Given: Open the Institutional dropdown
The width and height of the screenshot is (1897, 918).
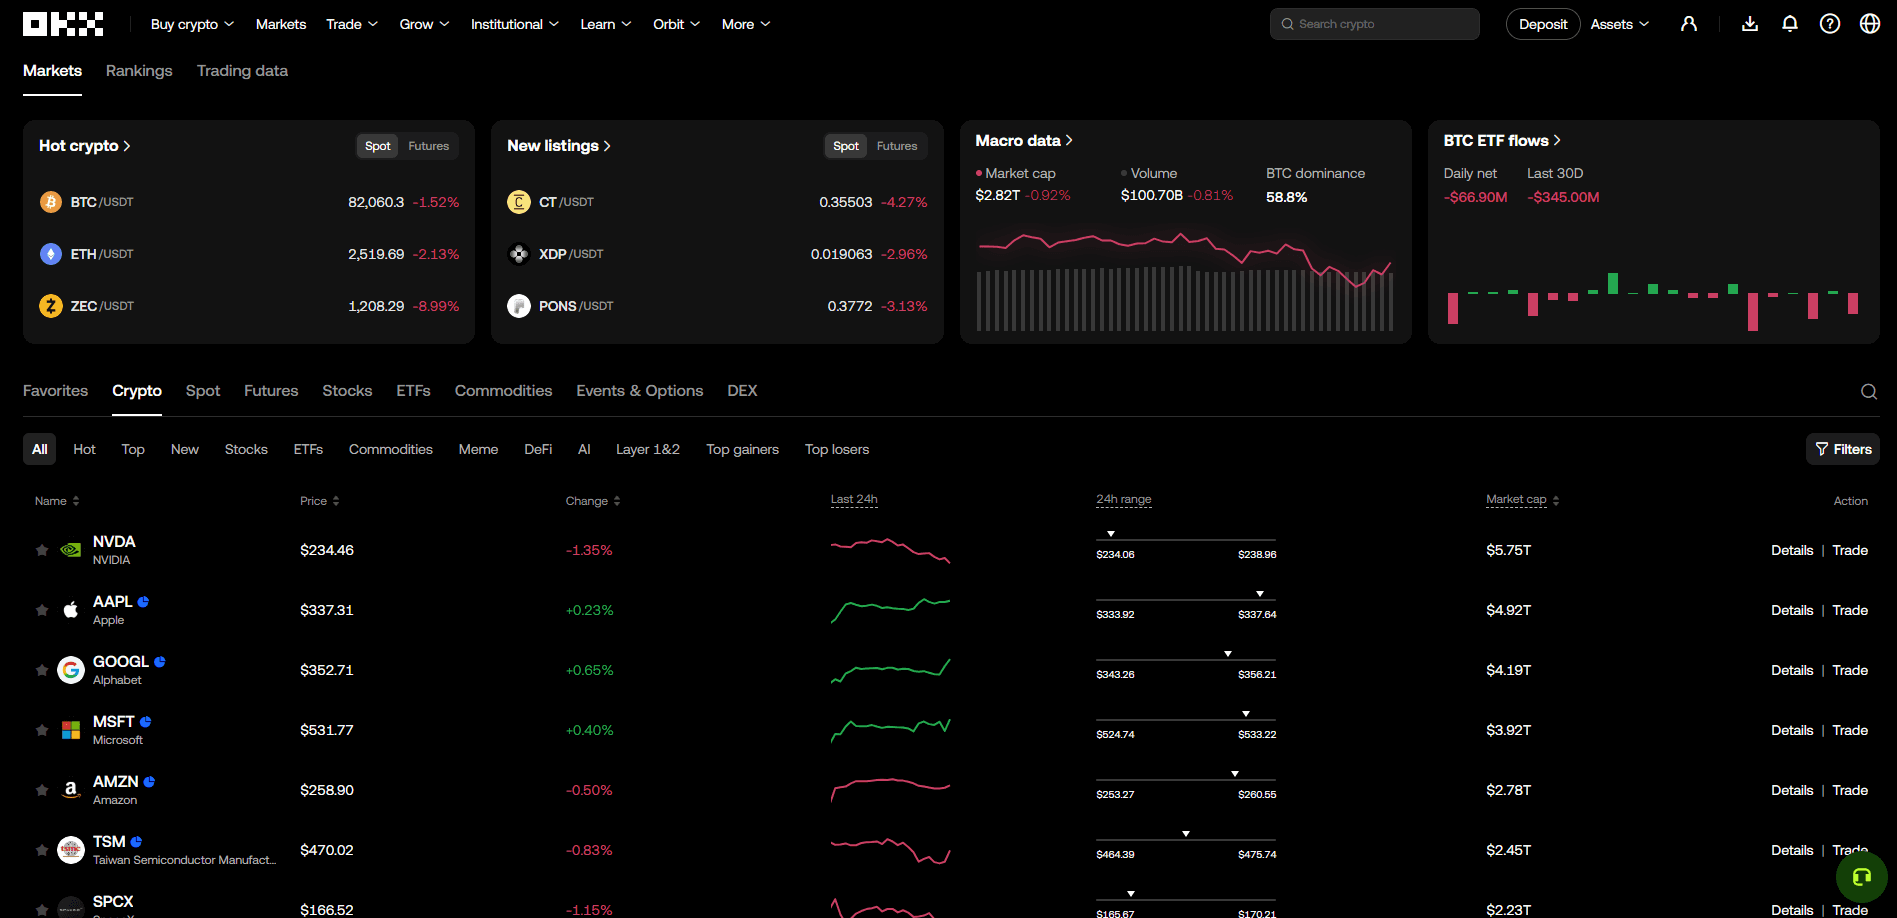Looking at the screenshot, I should pyautogui.click(x=515, y=24).
